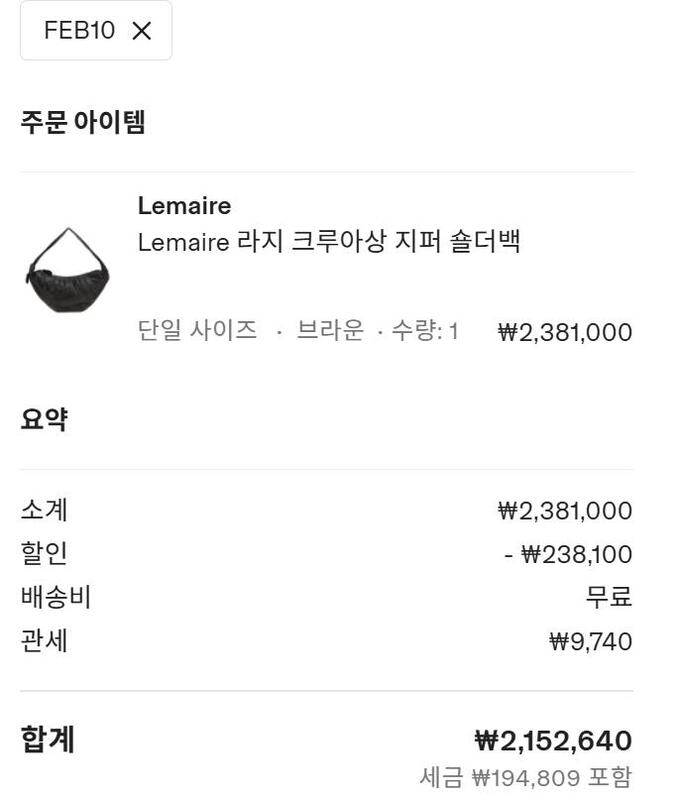The height and width of the screenshot is (800, 675).
Task: Select the - ₩238,100 discount amount
Action: point(568,555)
